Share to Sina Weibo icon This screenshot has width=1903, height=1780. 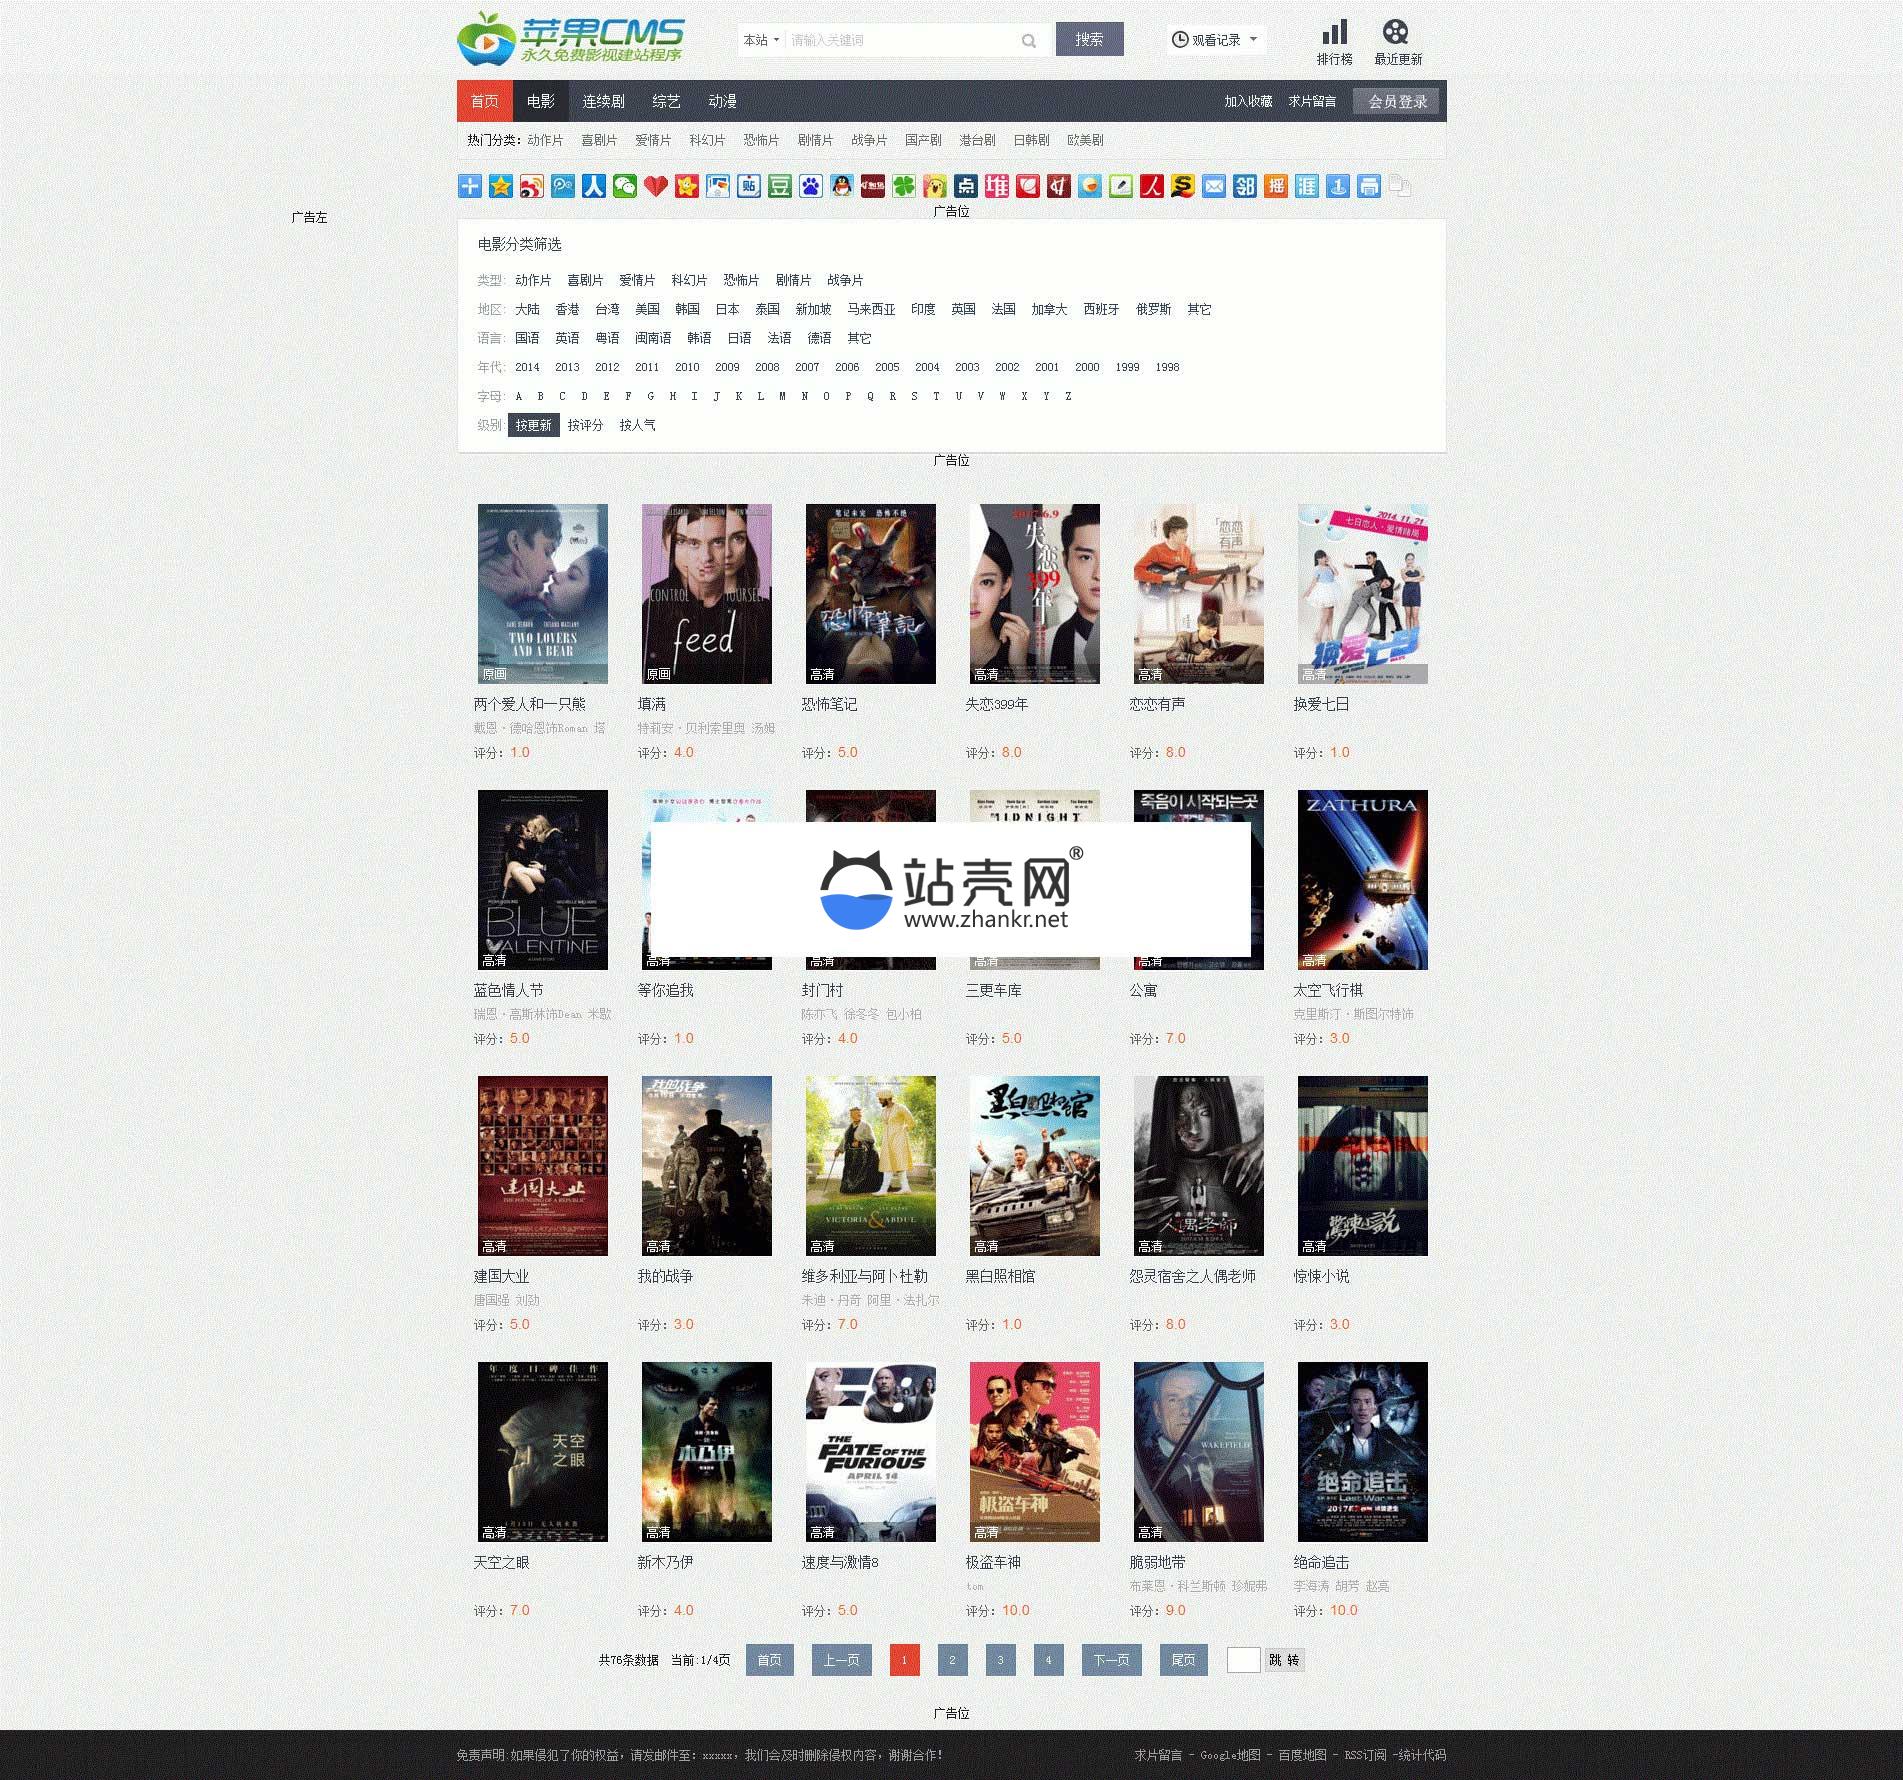pos(531,186)
